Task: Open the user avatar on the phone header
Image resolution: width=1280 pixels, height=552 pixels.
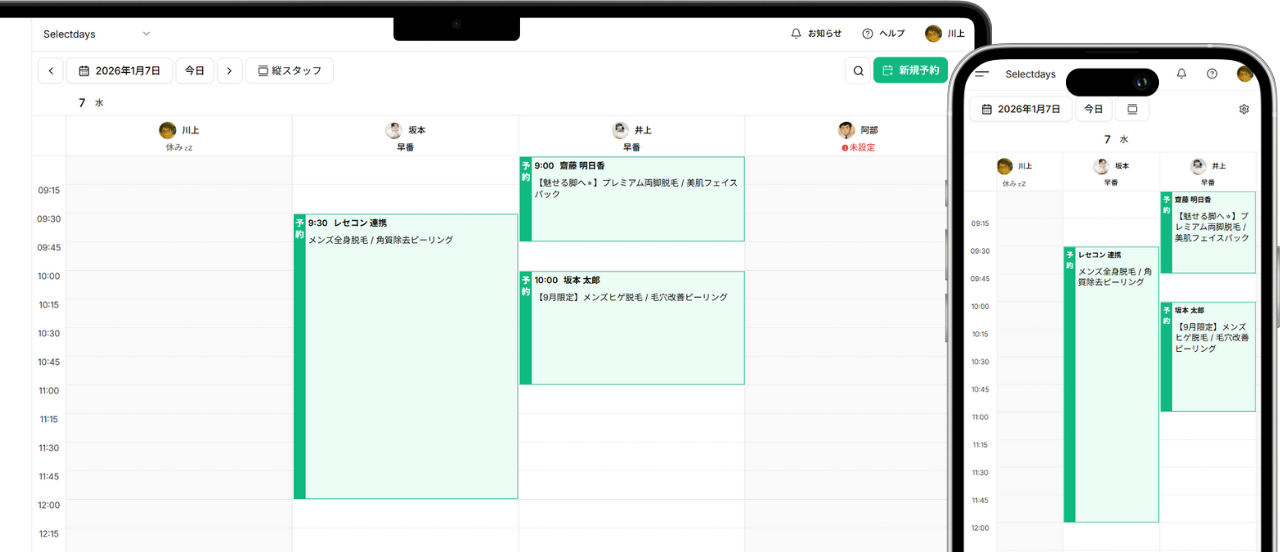Action: 1245,74
